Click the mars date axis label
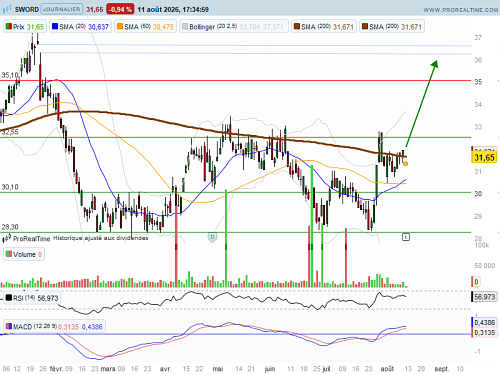The height and width of the screenshot is (375, 500). pyautogui.click(x=108, y=369)
